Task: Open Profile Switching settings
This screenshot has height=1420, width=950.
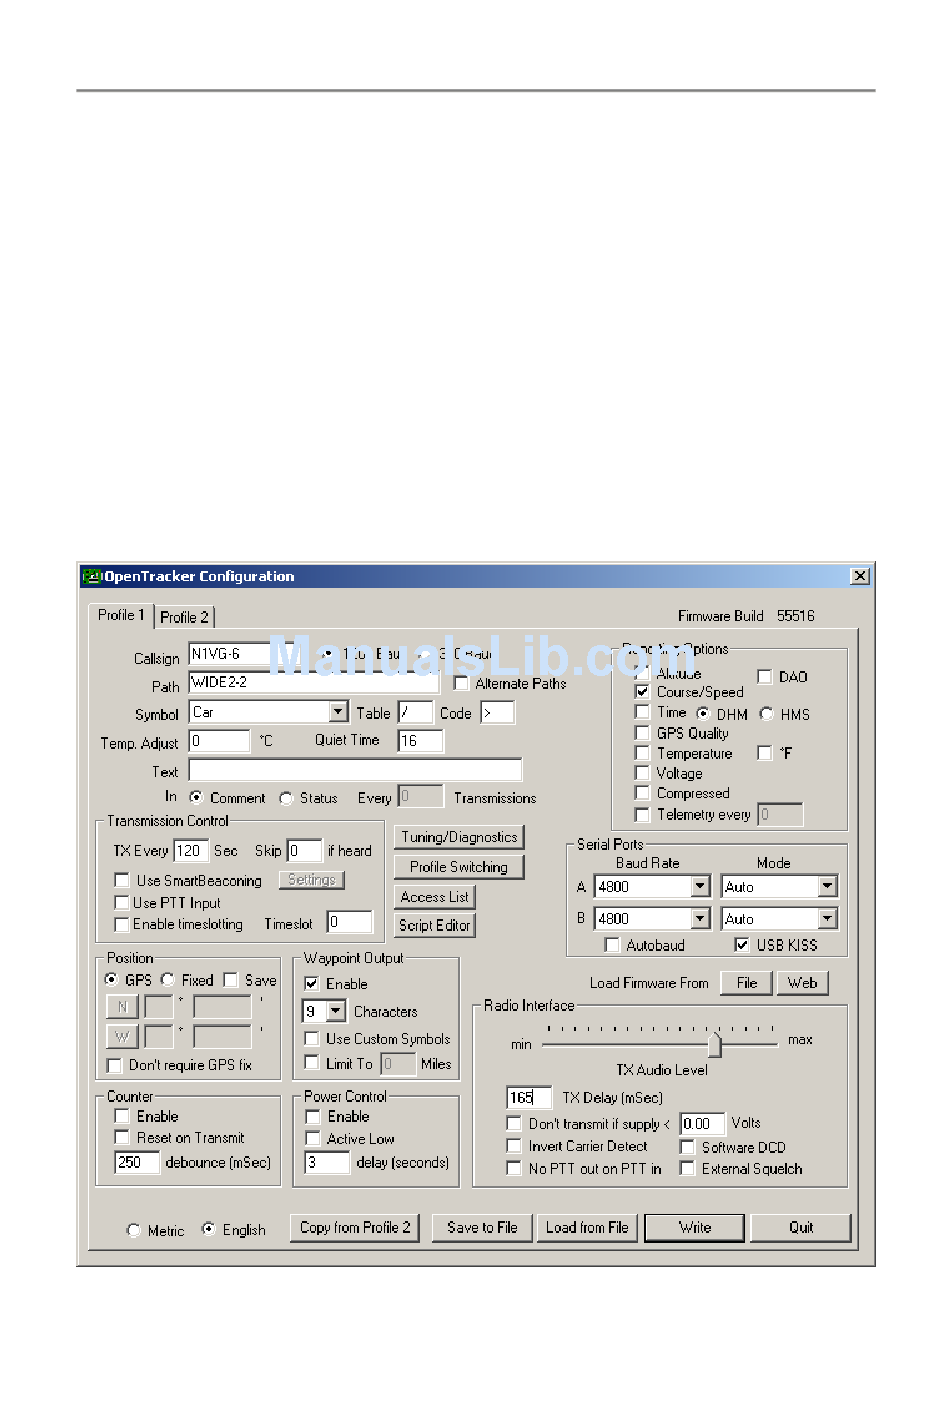Action: click(x=459, y=867)
